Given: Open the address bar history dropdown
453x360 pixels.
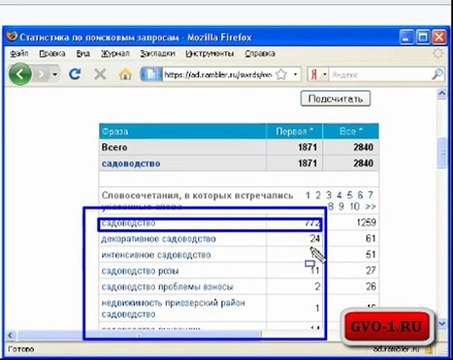Looking at the screenshot, I should (295, 74).
